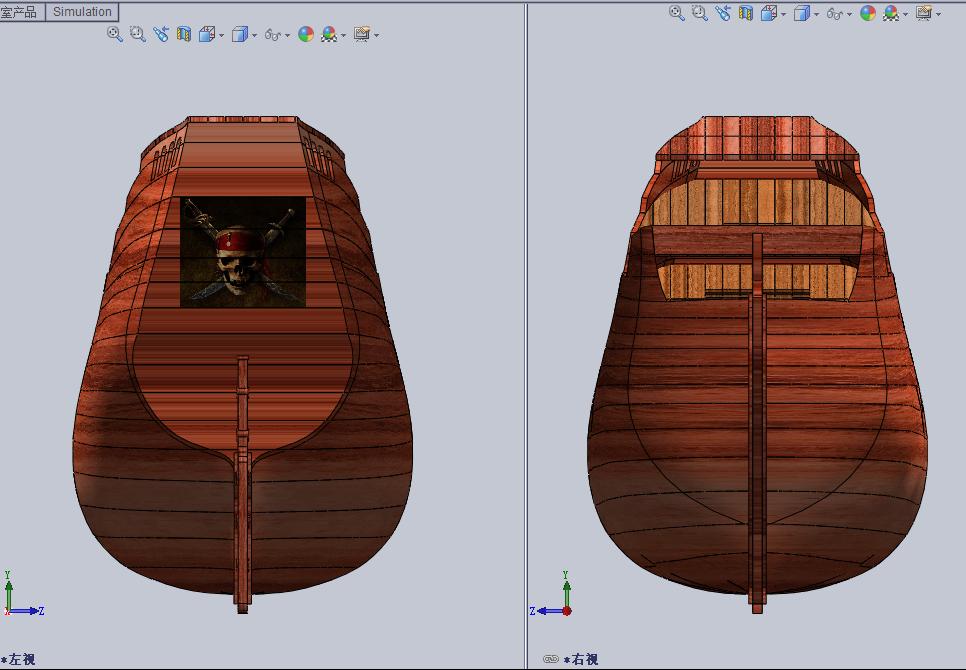Image resolution: width=966 pixels, height=670 pixels.
Task: Click Previous View in left viewport toolbar
Action: click(161, 34)
